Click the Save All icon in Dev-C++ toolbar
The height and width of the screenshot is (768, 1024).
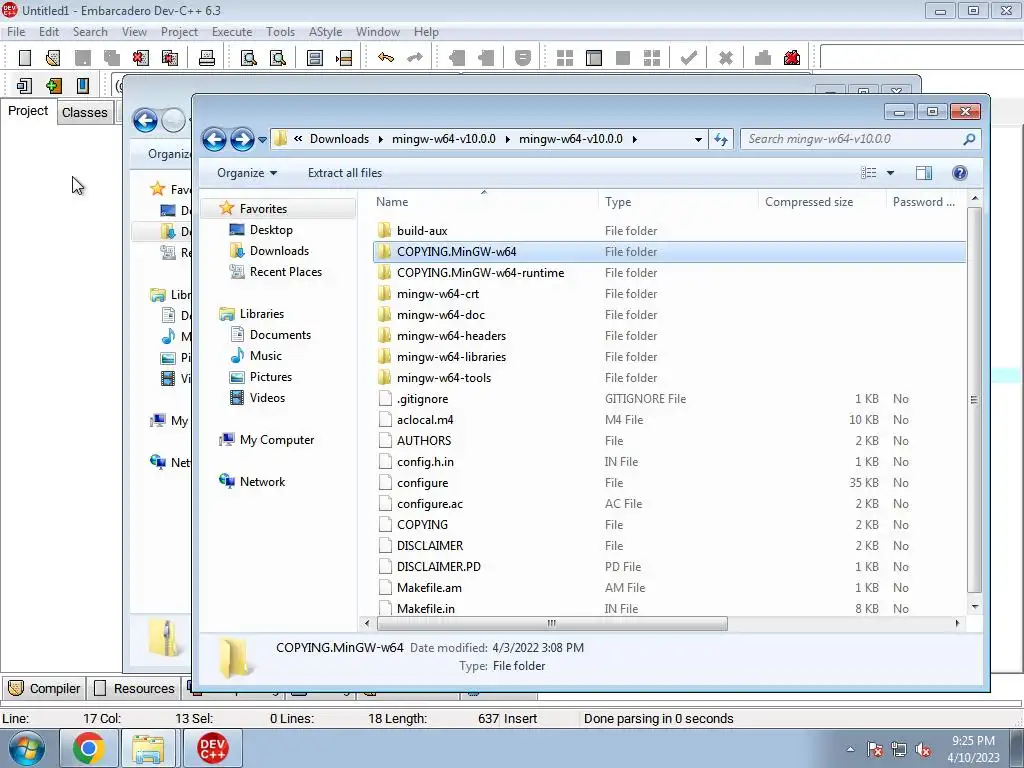point(112,58)
